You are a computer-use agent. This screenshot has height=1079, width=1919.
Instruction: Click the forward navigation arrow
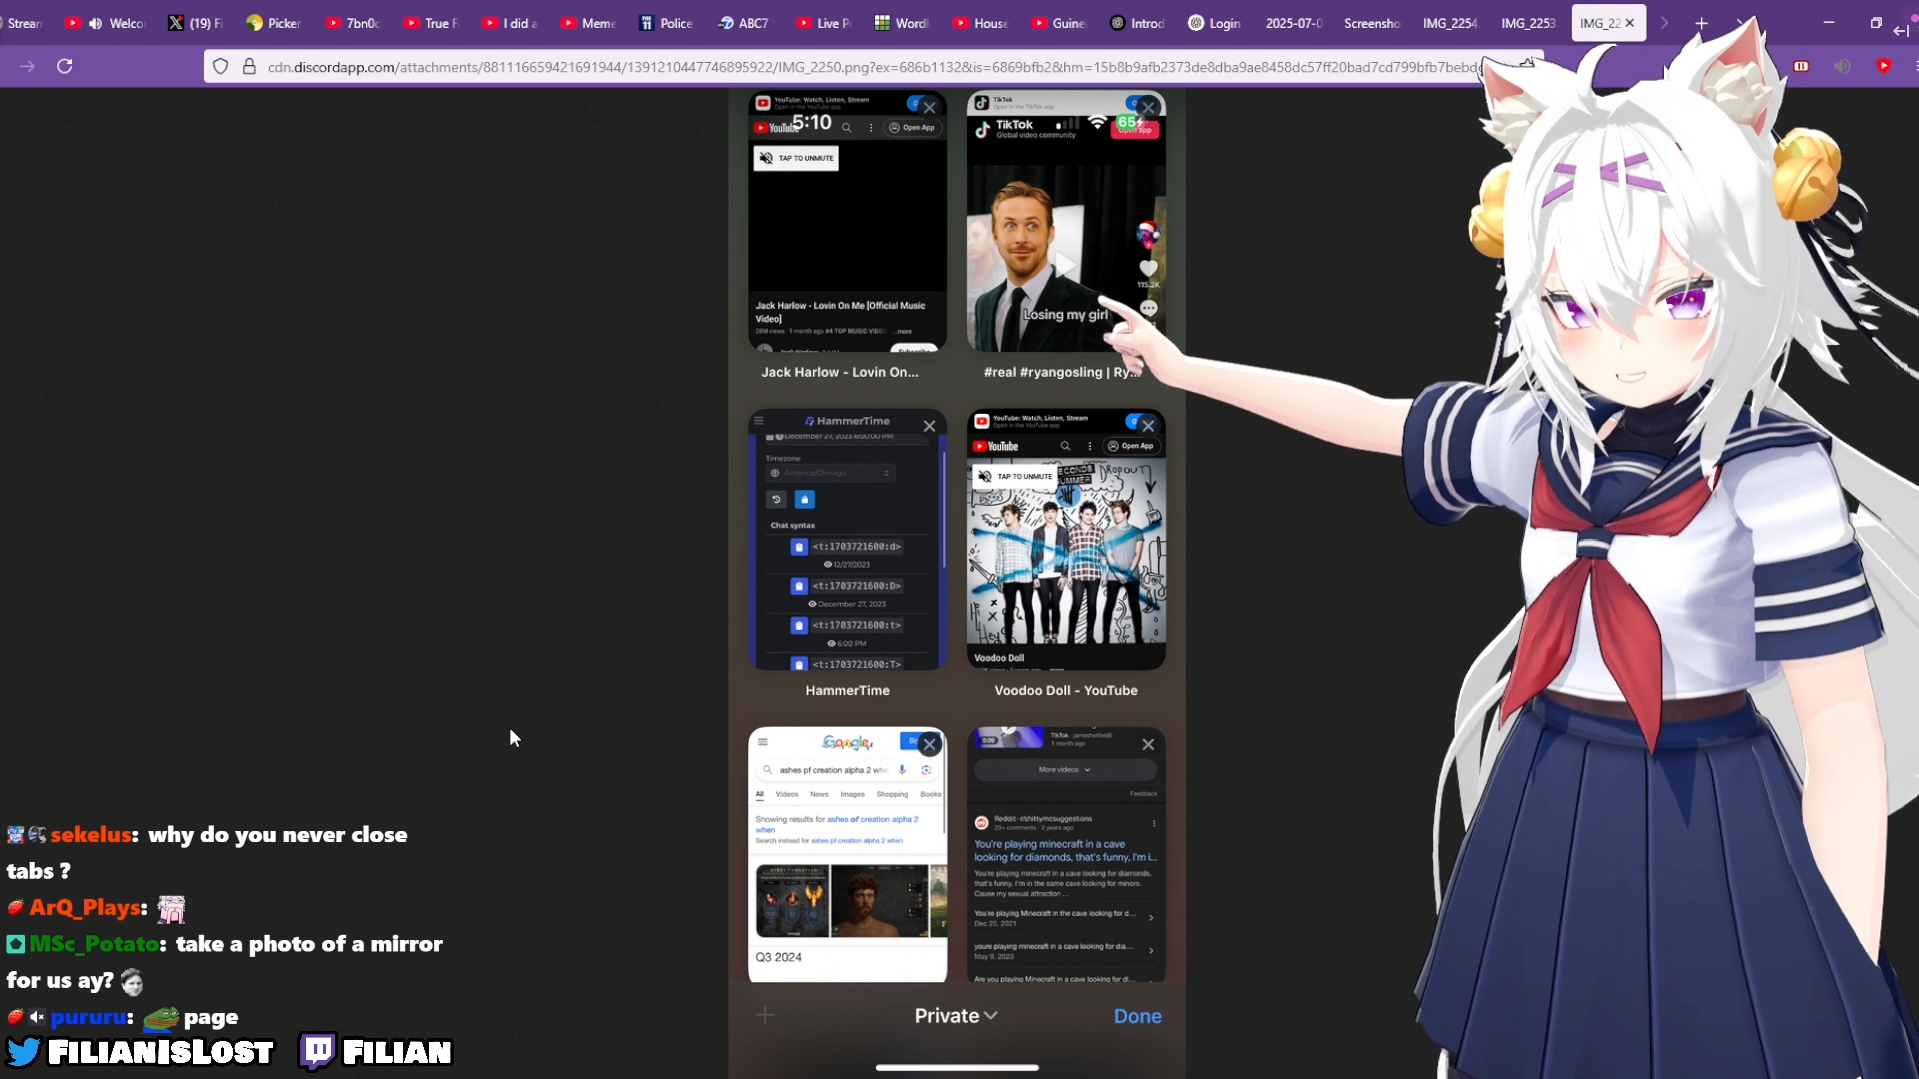tap(27, 66)
